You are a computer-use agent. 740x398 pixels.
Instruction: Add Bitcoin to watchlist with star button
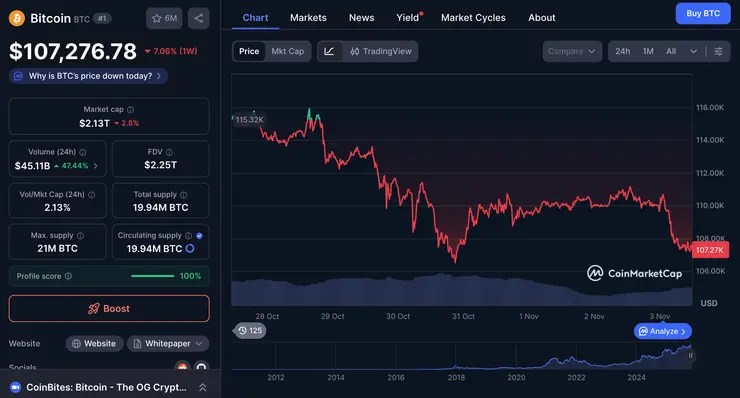click(164, 18)
